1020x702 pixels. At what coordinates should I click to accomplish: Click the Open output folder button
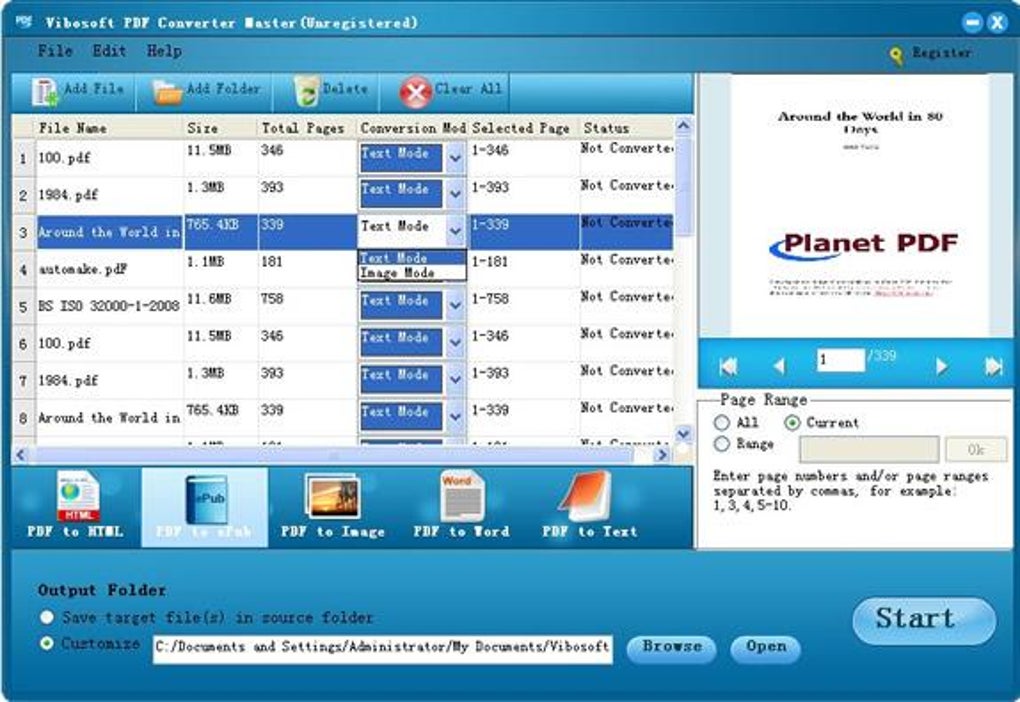(766, 647)
